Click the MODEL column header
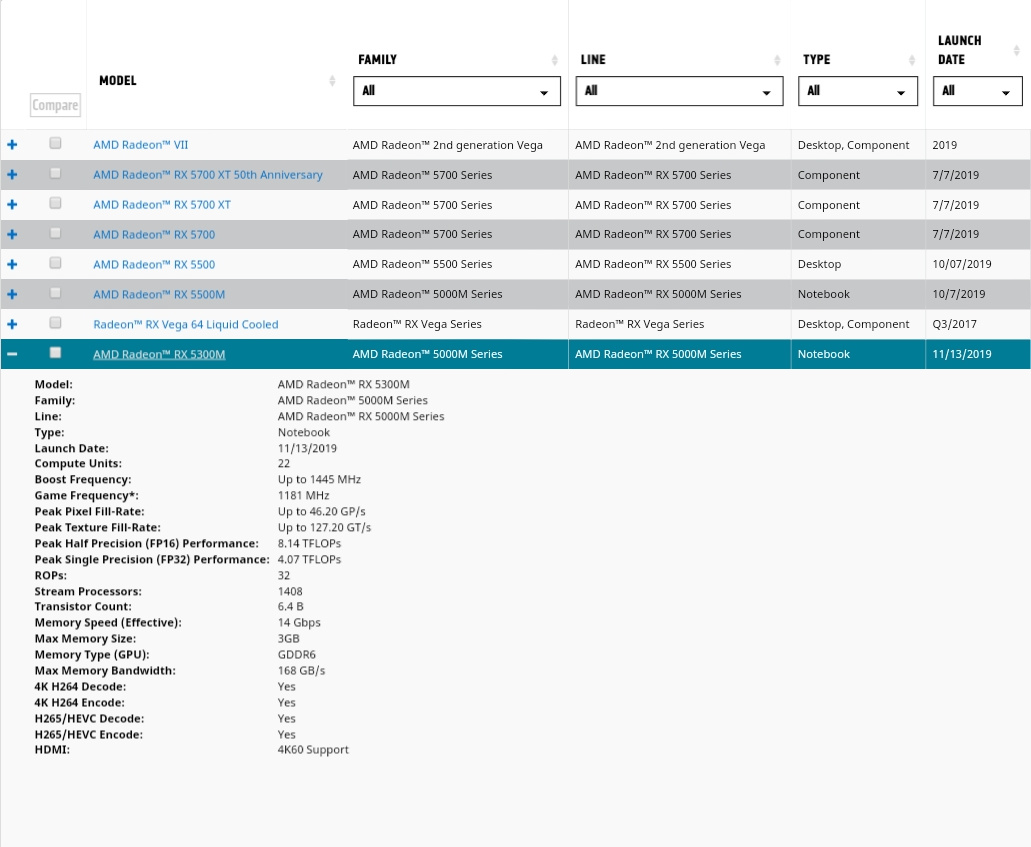This screenshot has width=1031, height=847. coord(118,80)
